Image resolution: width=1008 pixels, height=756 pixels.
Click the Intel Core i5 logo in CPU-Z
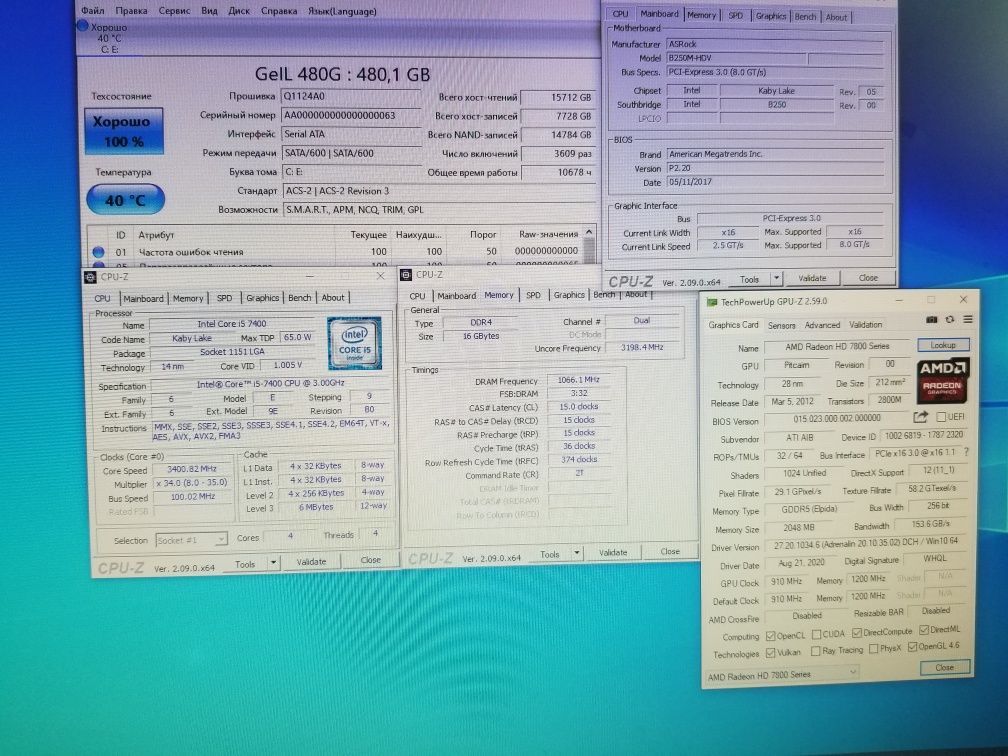pyautogui.click(x=354, y=343)
